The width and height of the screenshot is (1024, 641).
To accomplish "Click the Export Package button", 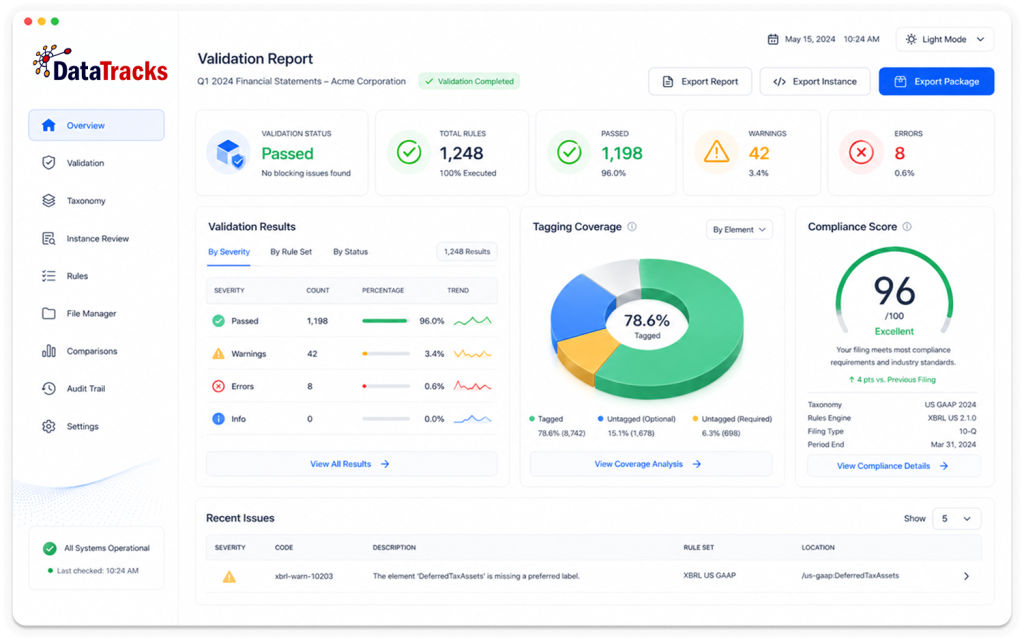I will [936, 82].
